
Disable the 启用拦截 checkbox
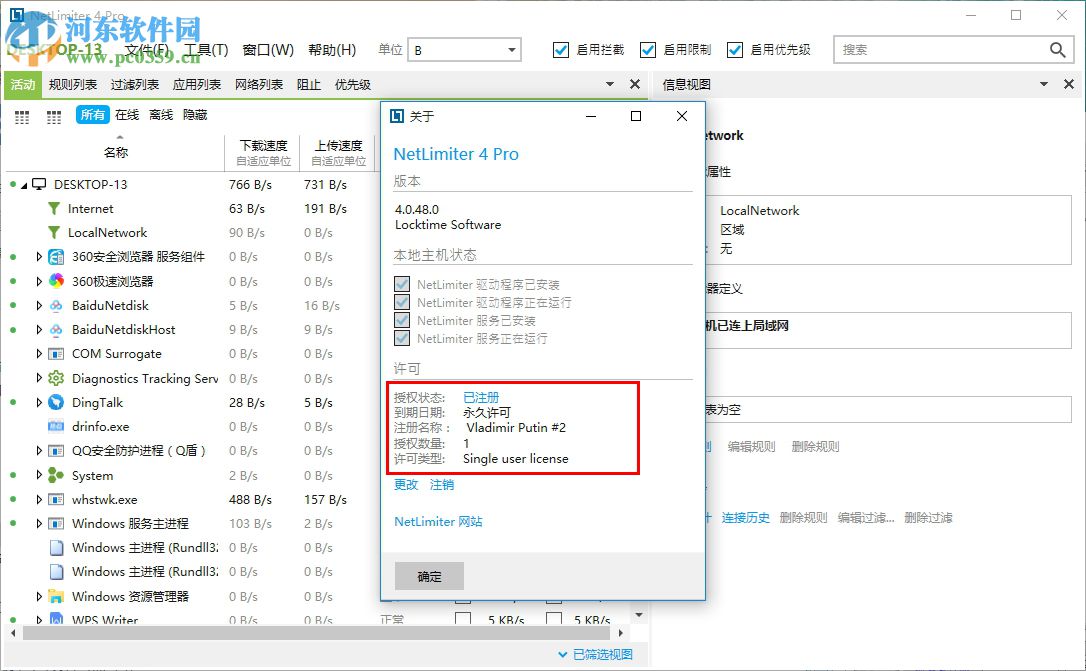coord(562,49)
